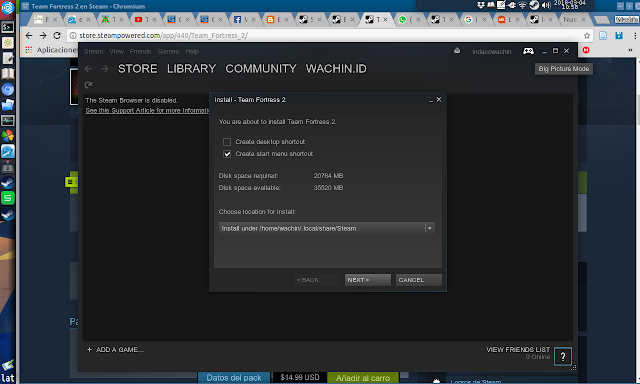This screenshot has width=640, height=384.
Task: Switch to the Blogger browser tab
Action: 277,19
